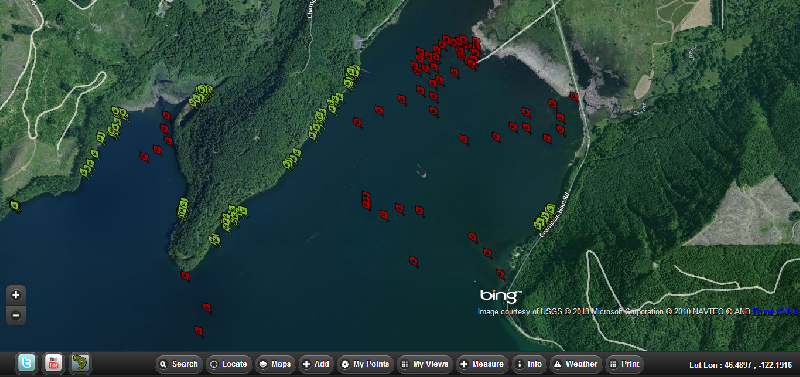Open the Search tool

click(179, 364)
